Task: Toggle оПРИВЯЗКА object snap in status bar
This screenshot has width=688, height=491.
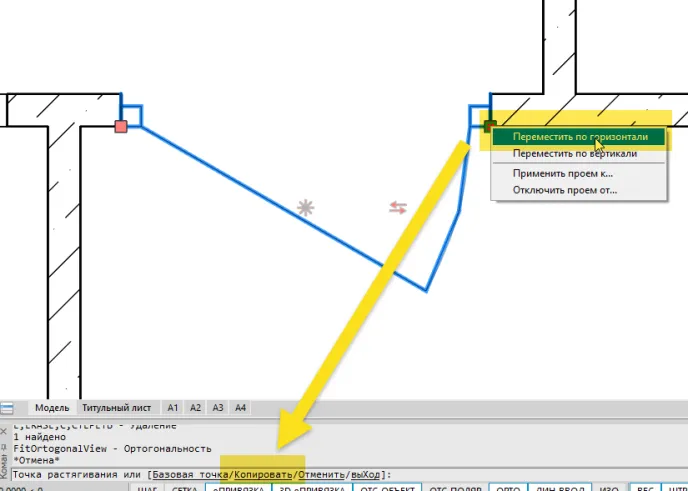Action: 239,488
